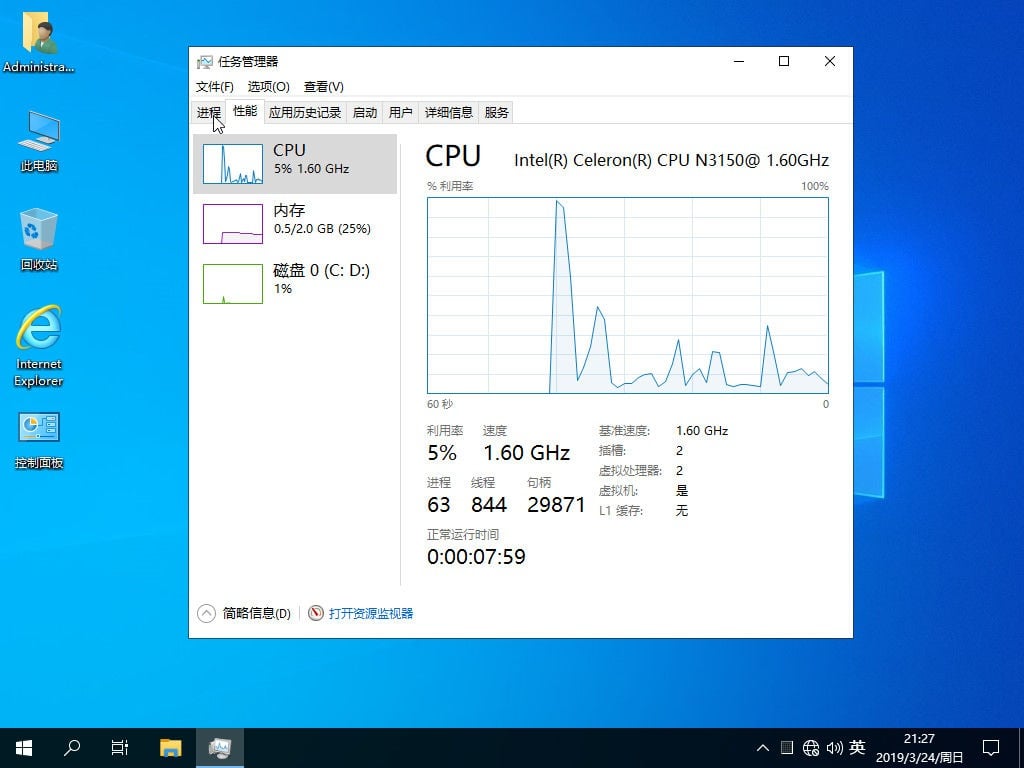
Task: Launch File Explorer from the taskbar
Action: [171, 748]
